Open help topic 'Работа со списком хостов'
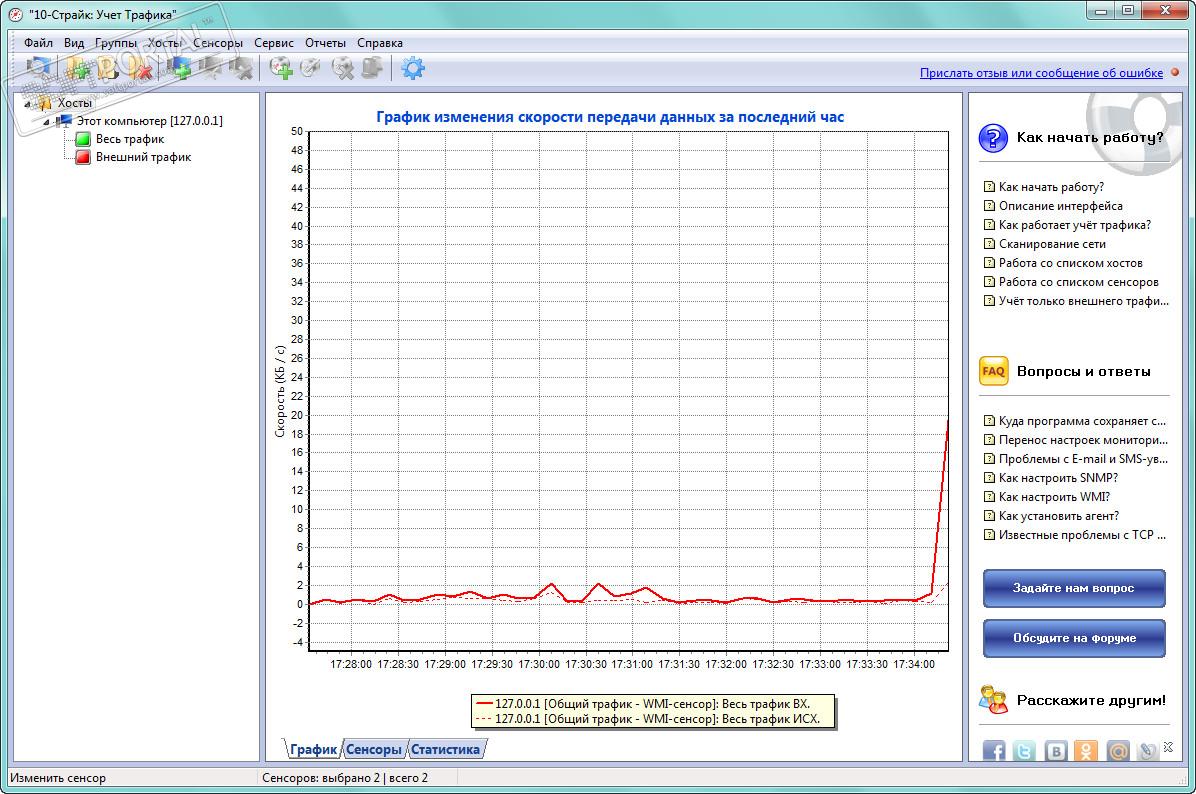This screenshot has width=1196, height=794. (1070, 263)
